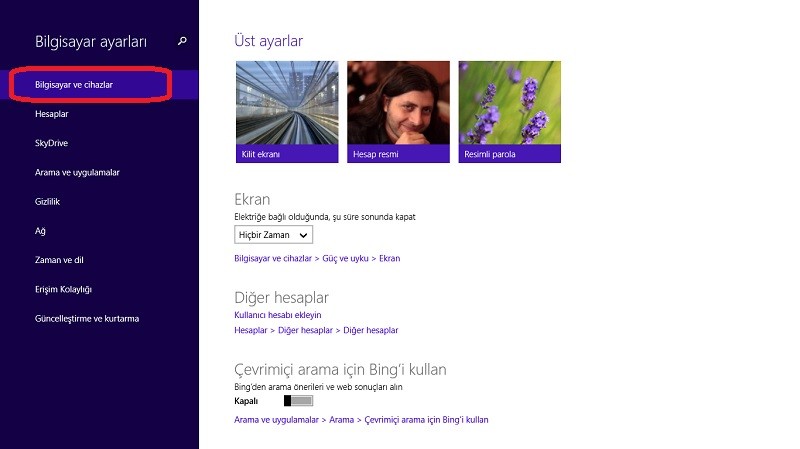Follow the Bilgisayar ve cihazlar > Güç ve uyku > Ekran link

pos(317,258)
